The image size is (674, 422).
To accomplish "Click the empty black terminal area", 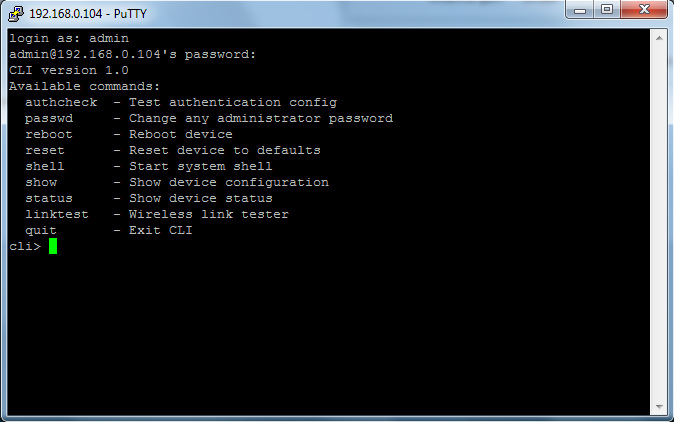I will tap(328, 331).
